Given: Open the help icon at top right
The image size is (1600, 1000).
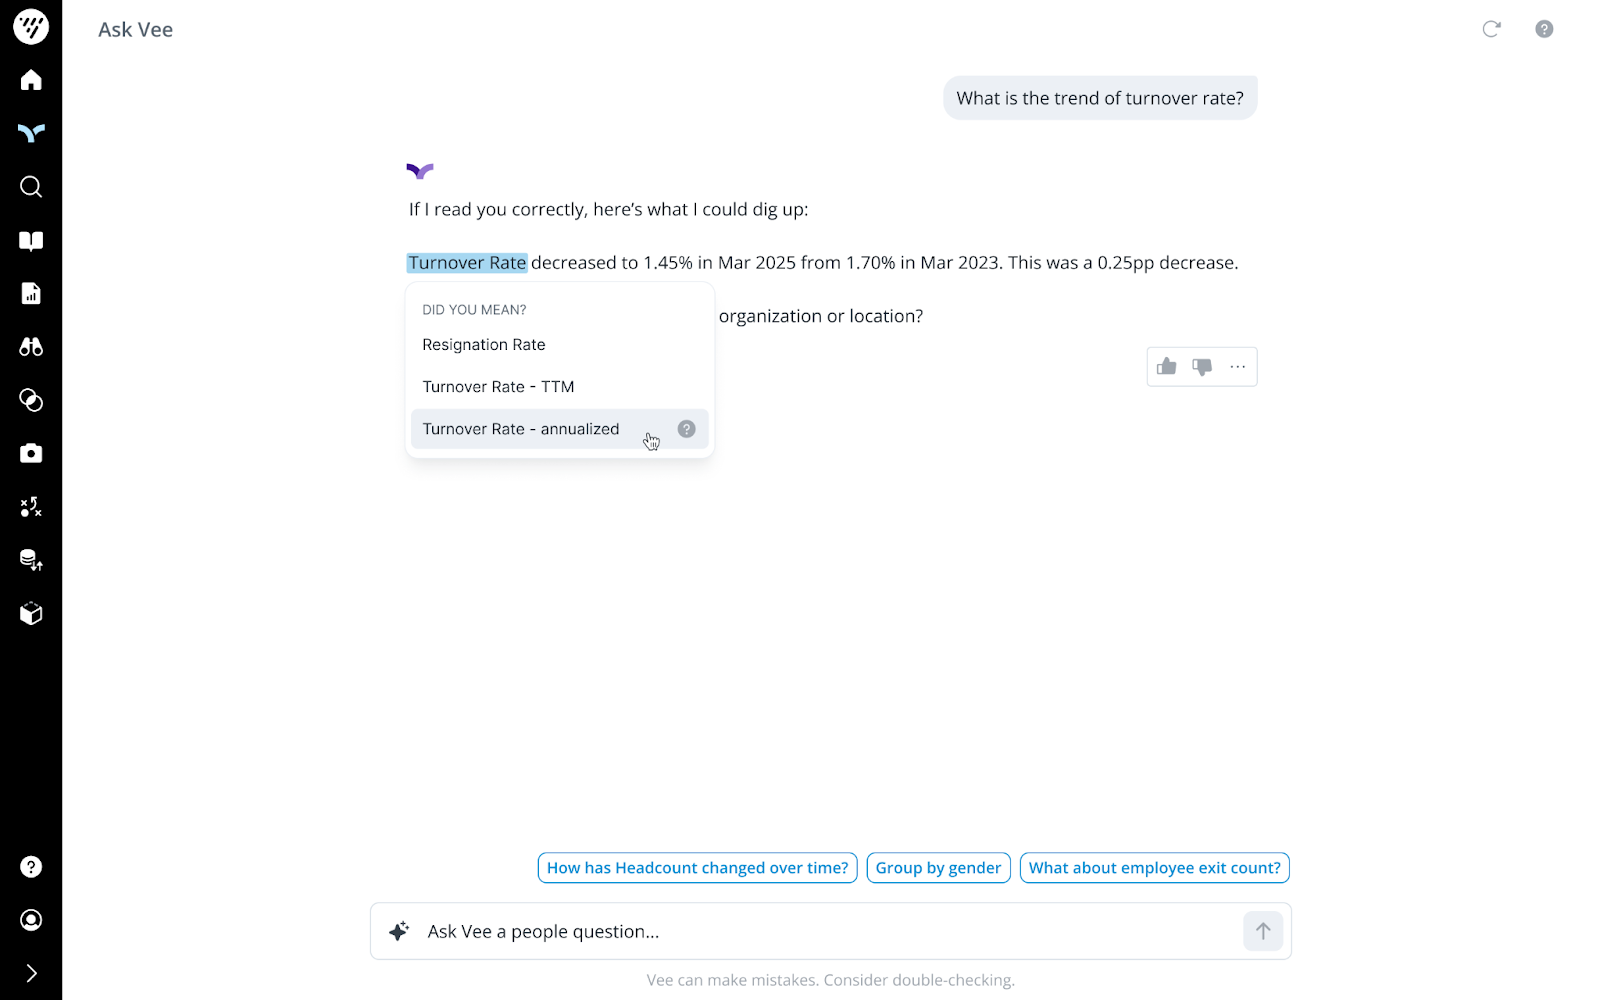Looking at the screenshot, I should [x=1544, y=29].
